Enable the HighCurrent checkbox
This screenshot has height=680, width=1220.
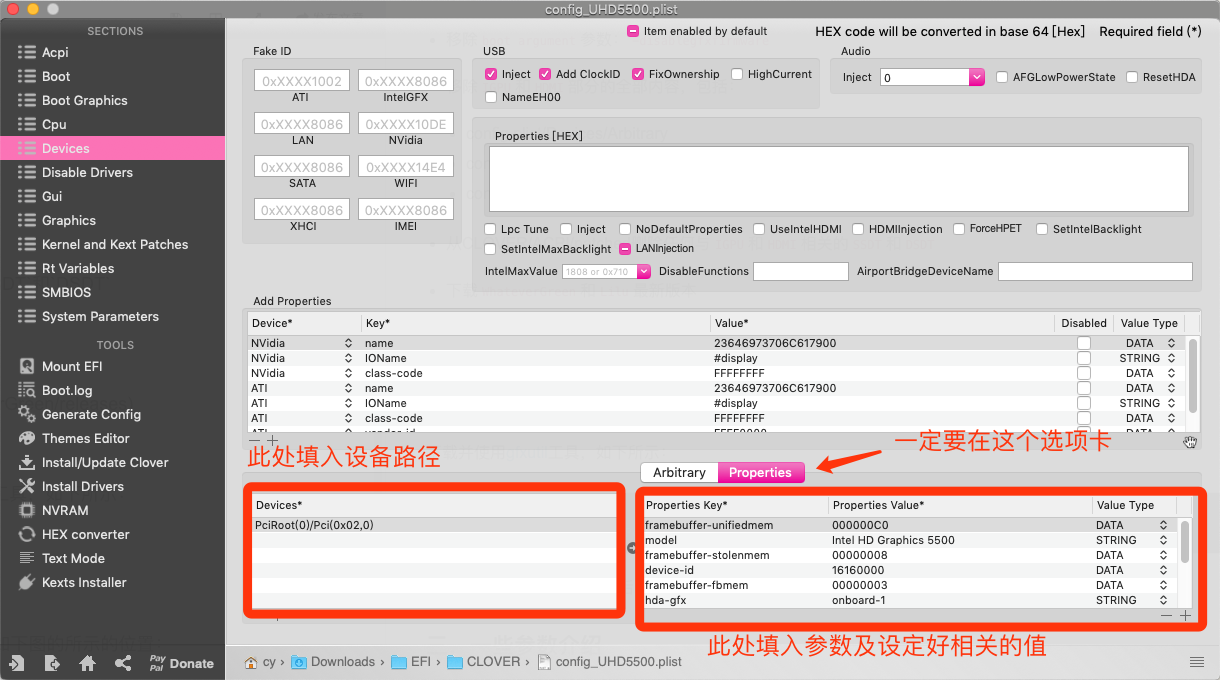coord(737,74)
